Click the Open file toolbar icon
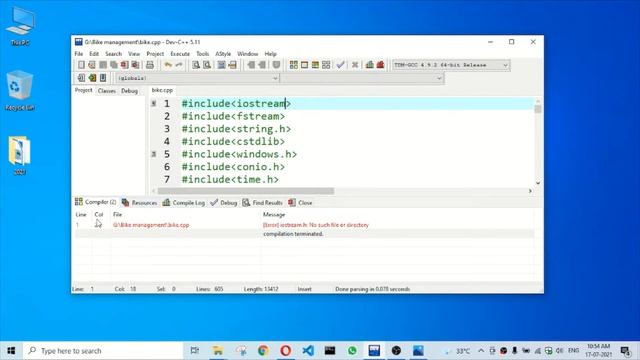Image resolution: width=640 pixels, height=360 pixels. 92,65
